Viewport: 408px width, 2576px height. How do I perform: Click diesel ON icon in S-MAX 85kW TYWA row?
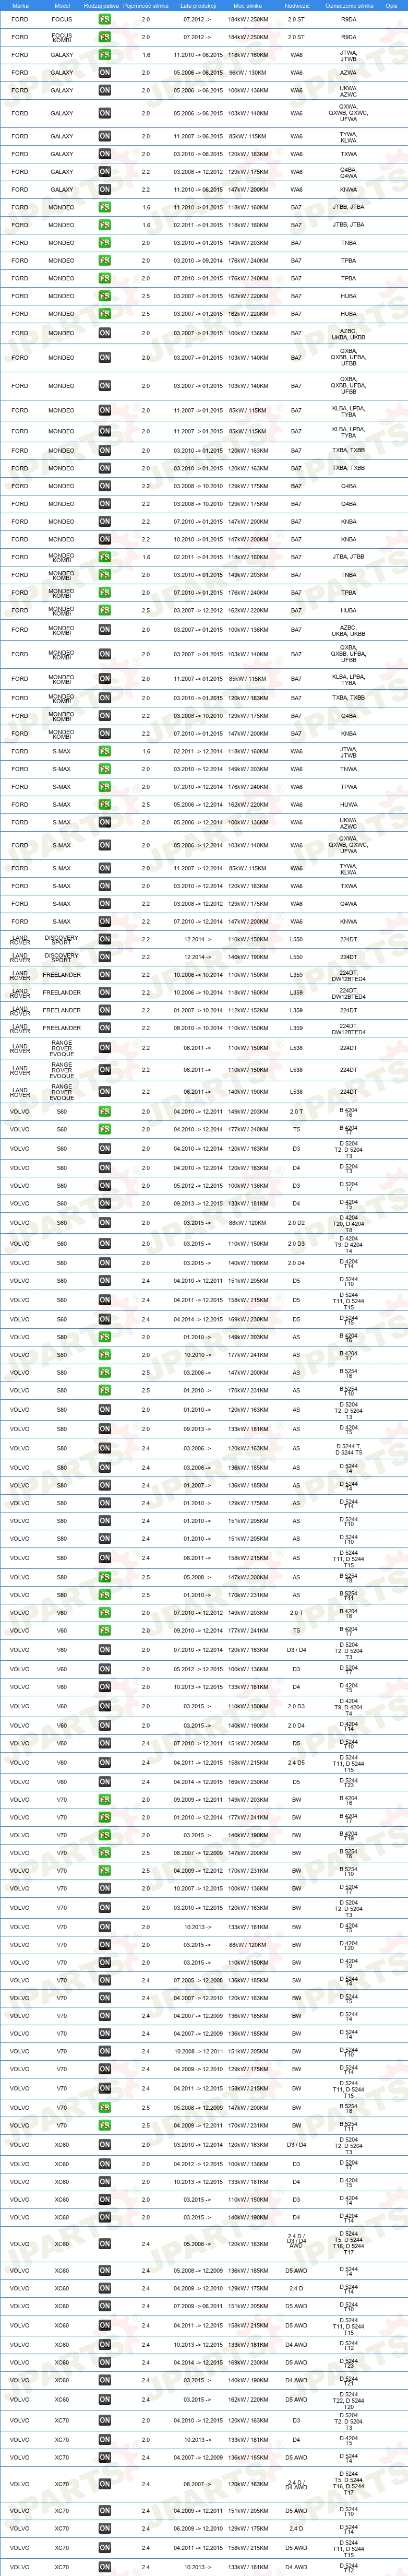click(105, 868)
